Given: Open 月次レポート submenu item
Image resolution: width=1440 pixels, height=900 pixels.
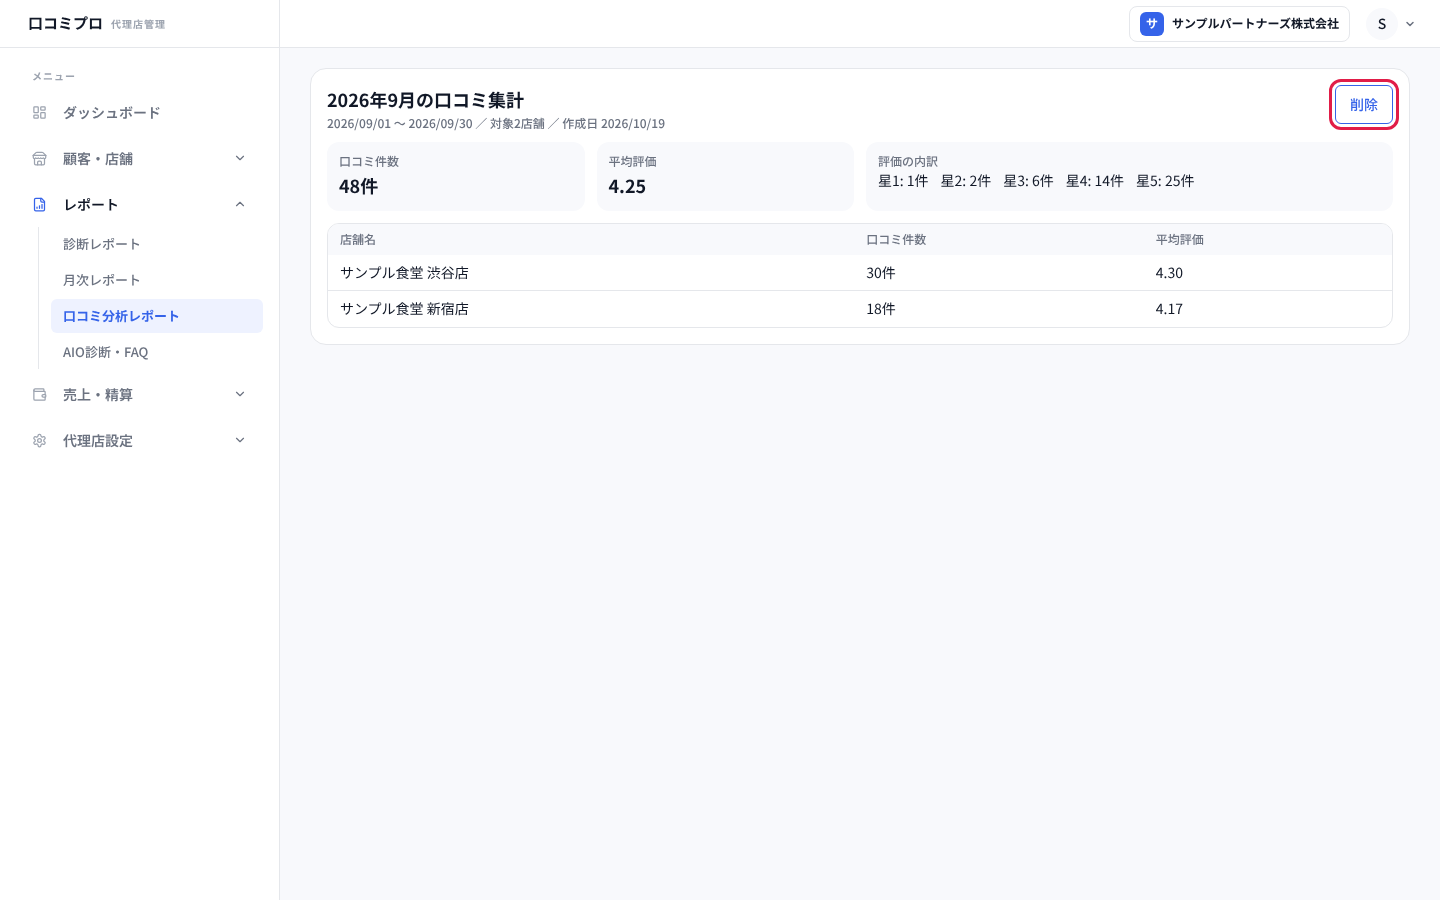Looking at the screenshot, I should pos(157,280).
